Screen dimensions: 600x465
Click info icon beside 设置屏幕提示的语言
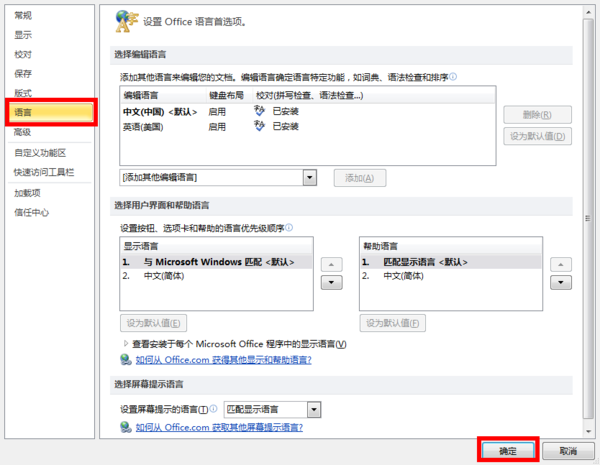click(x=214, y=408)
